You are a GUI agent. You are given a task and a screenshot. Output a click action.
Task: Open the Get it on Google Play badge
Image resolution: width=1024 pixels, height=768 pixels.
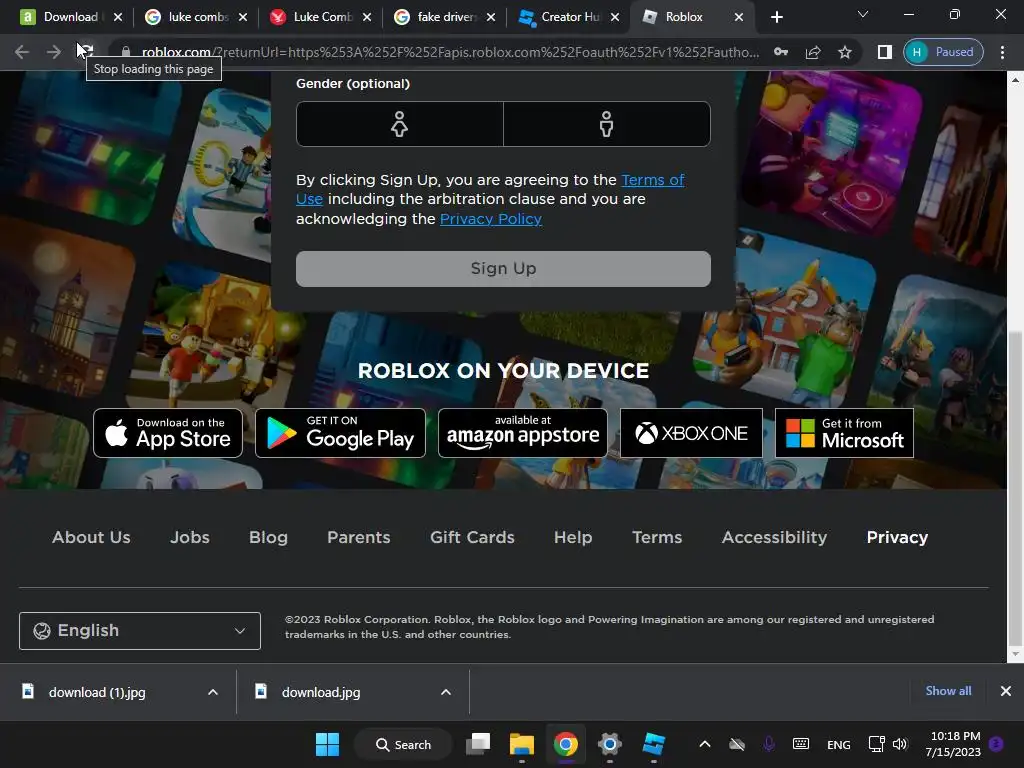340,433
